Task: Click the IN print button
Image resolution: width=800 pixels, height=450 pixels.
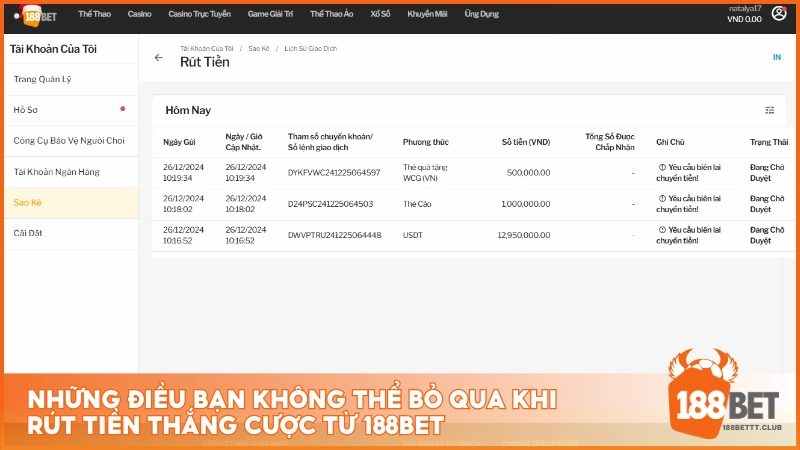Action: [777, 57]
